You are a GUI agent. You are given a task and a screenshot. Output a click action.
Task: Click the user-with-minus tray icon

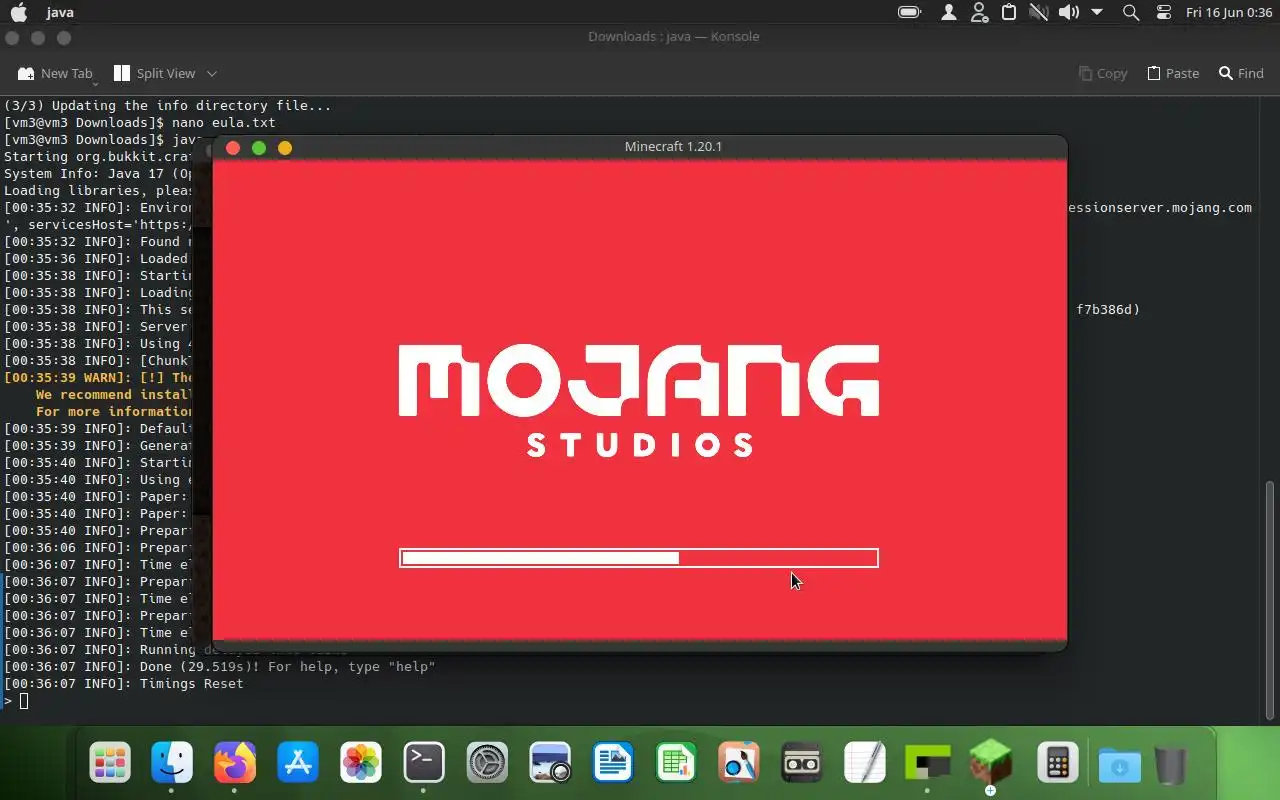point(979,12)
